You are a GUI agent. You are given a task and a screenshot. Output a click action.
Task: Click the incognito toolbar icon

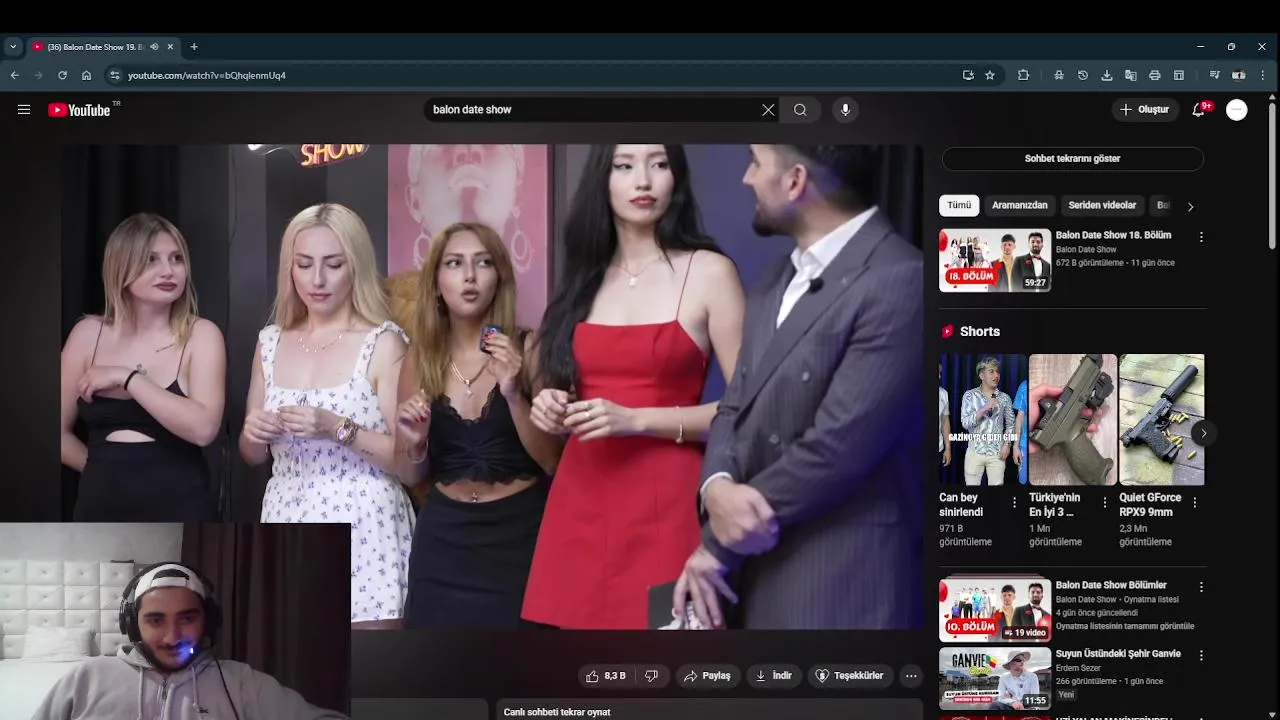(x=1059, y=75)
